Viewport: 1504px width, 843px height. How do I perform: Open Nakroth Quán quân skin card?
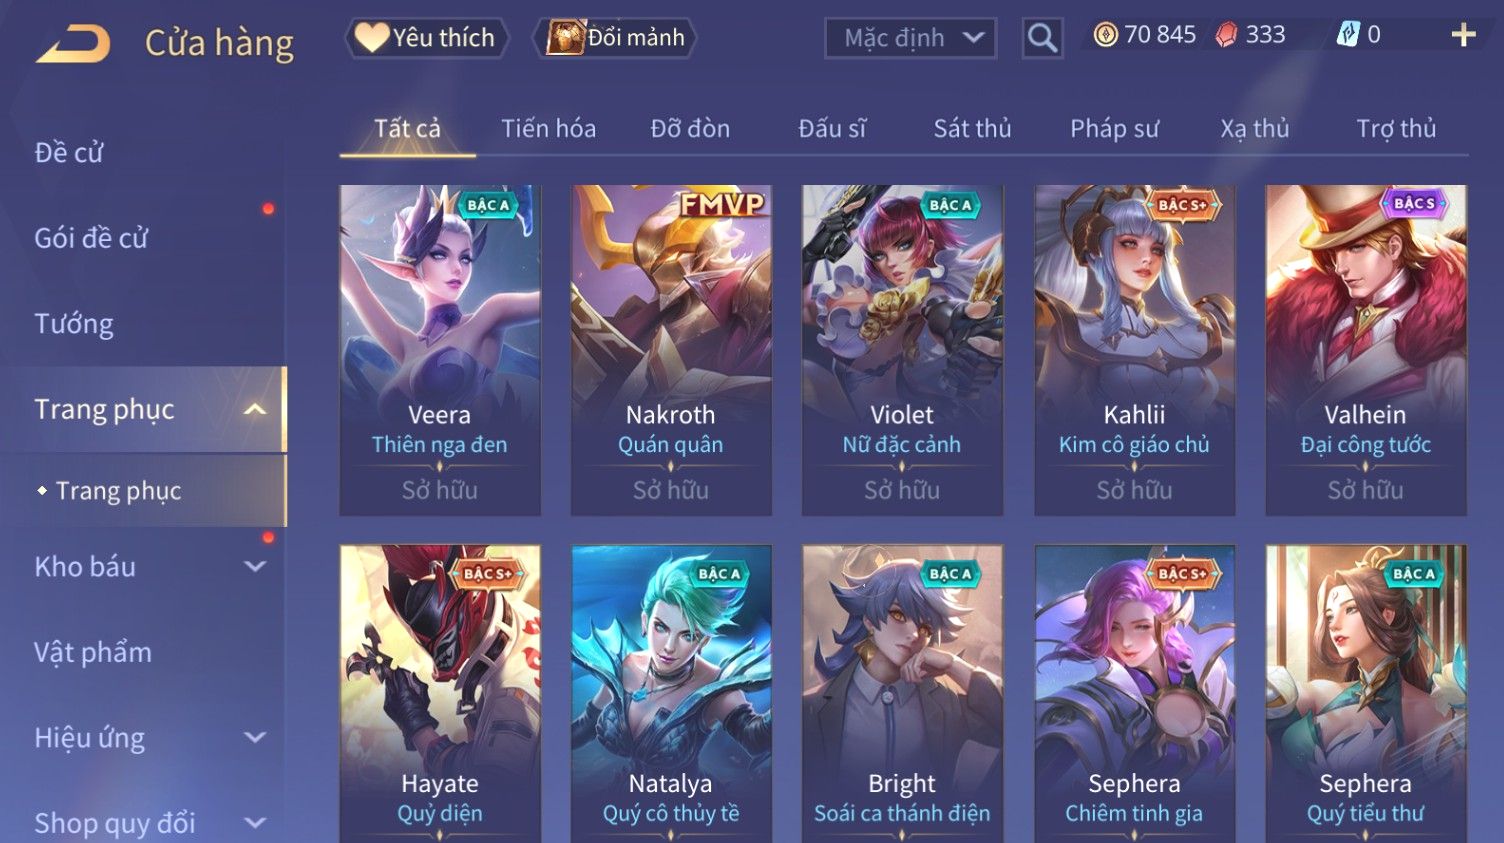671,350
